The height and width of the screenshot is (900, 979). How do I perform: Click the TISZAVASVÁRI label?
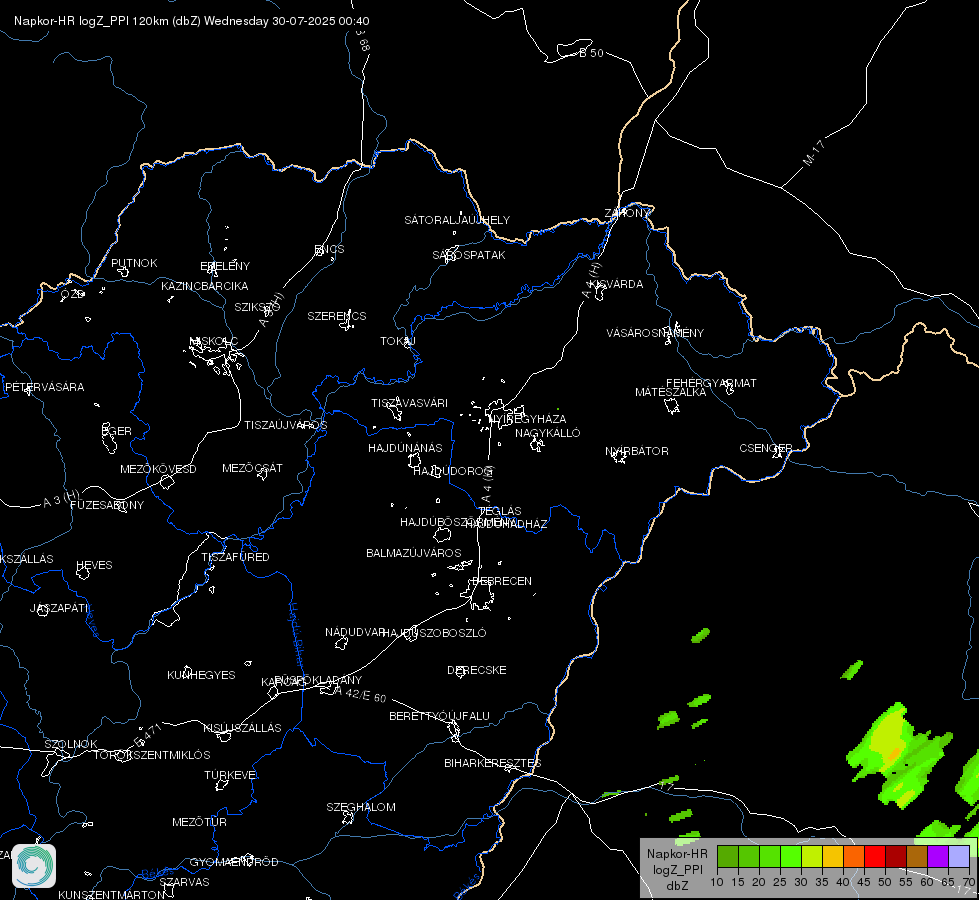click(410, 403)
